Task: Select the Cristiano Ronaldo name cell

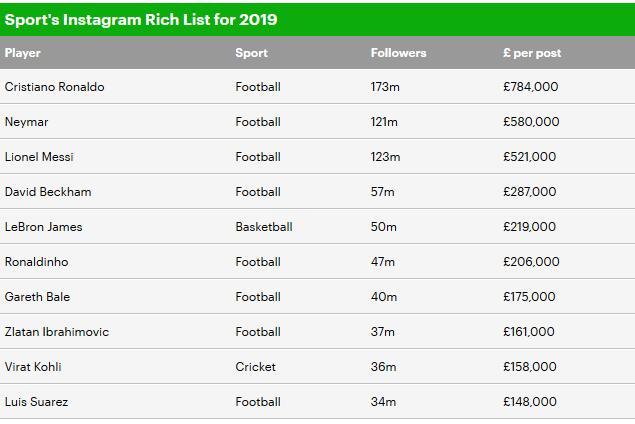Action: tap(54, 87)
